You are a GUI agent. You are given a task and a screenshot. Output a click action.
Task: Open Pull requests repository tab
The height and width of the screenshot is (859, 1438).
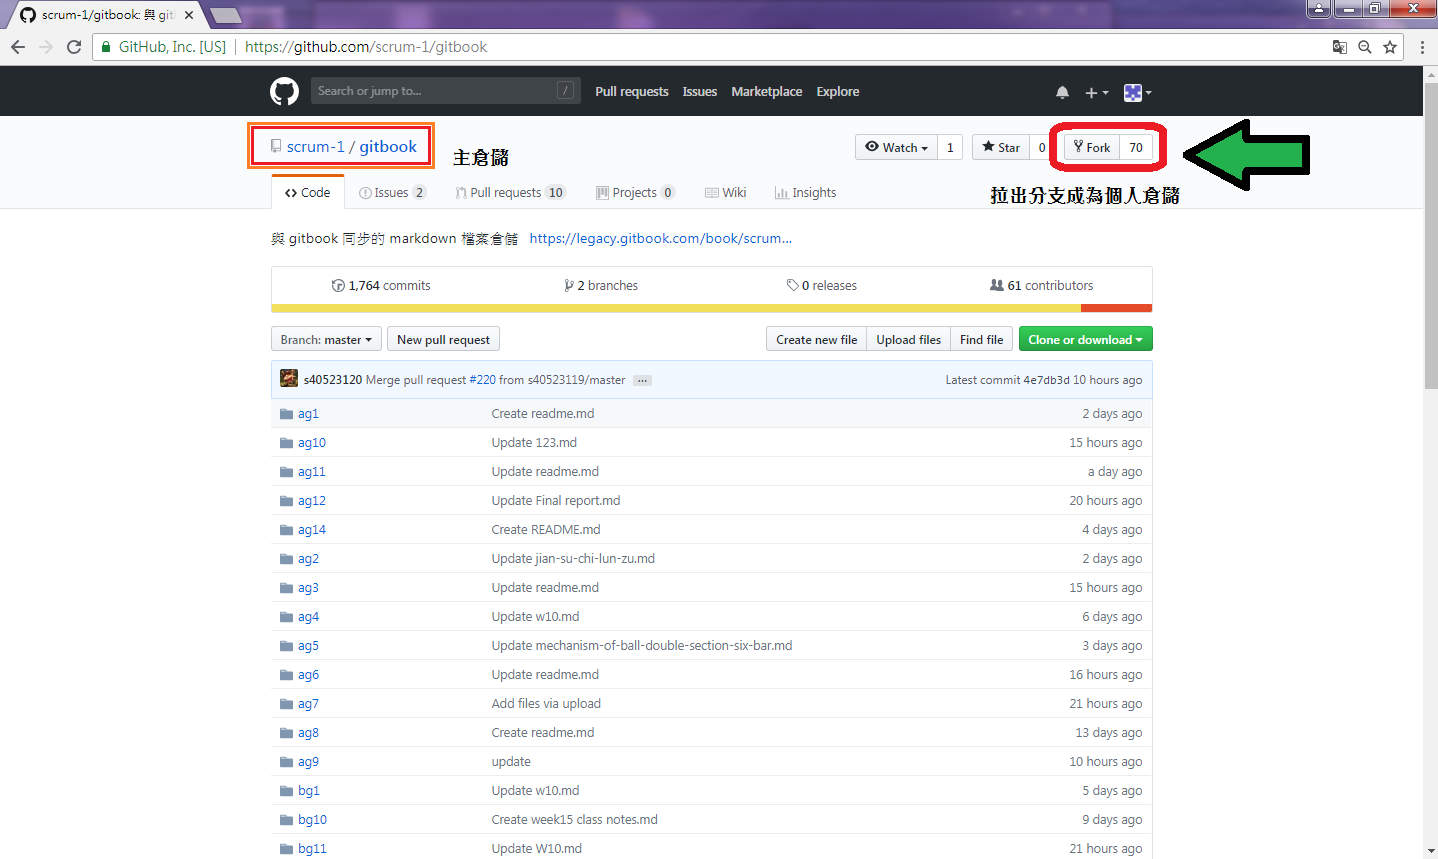(510, 193)
